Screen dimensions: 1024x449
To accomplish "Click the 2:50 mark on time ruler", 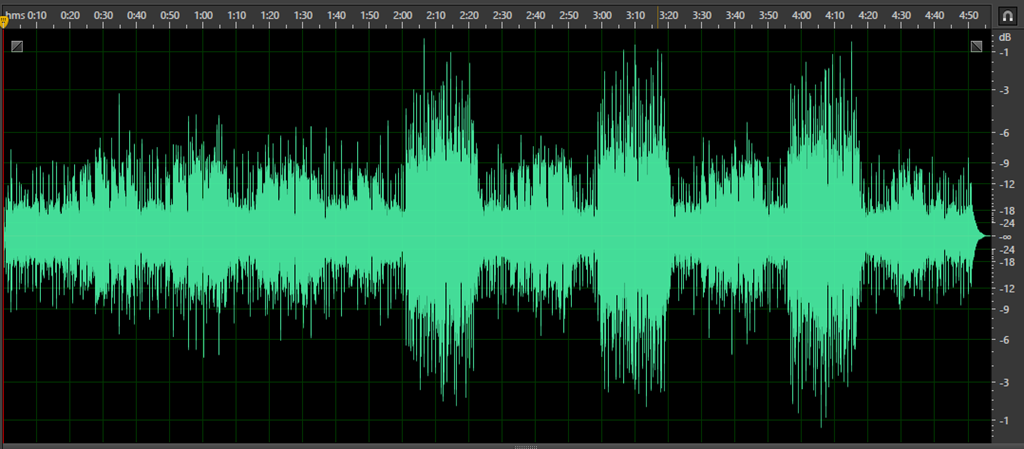I will pyautogui.click(x=569, y=14).
